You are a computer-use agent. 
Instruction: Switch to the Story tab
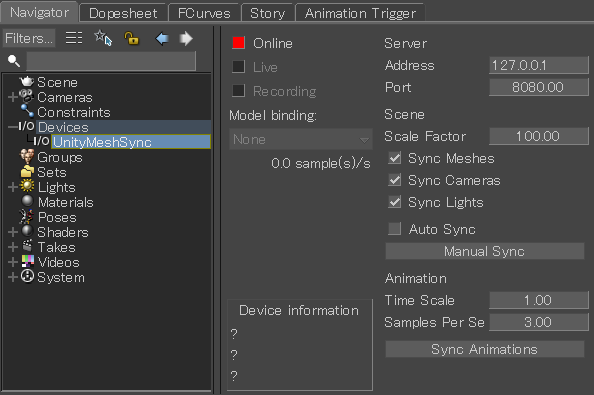click(x=267, y=13)
